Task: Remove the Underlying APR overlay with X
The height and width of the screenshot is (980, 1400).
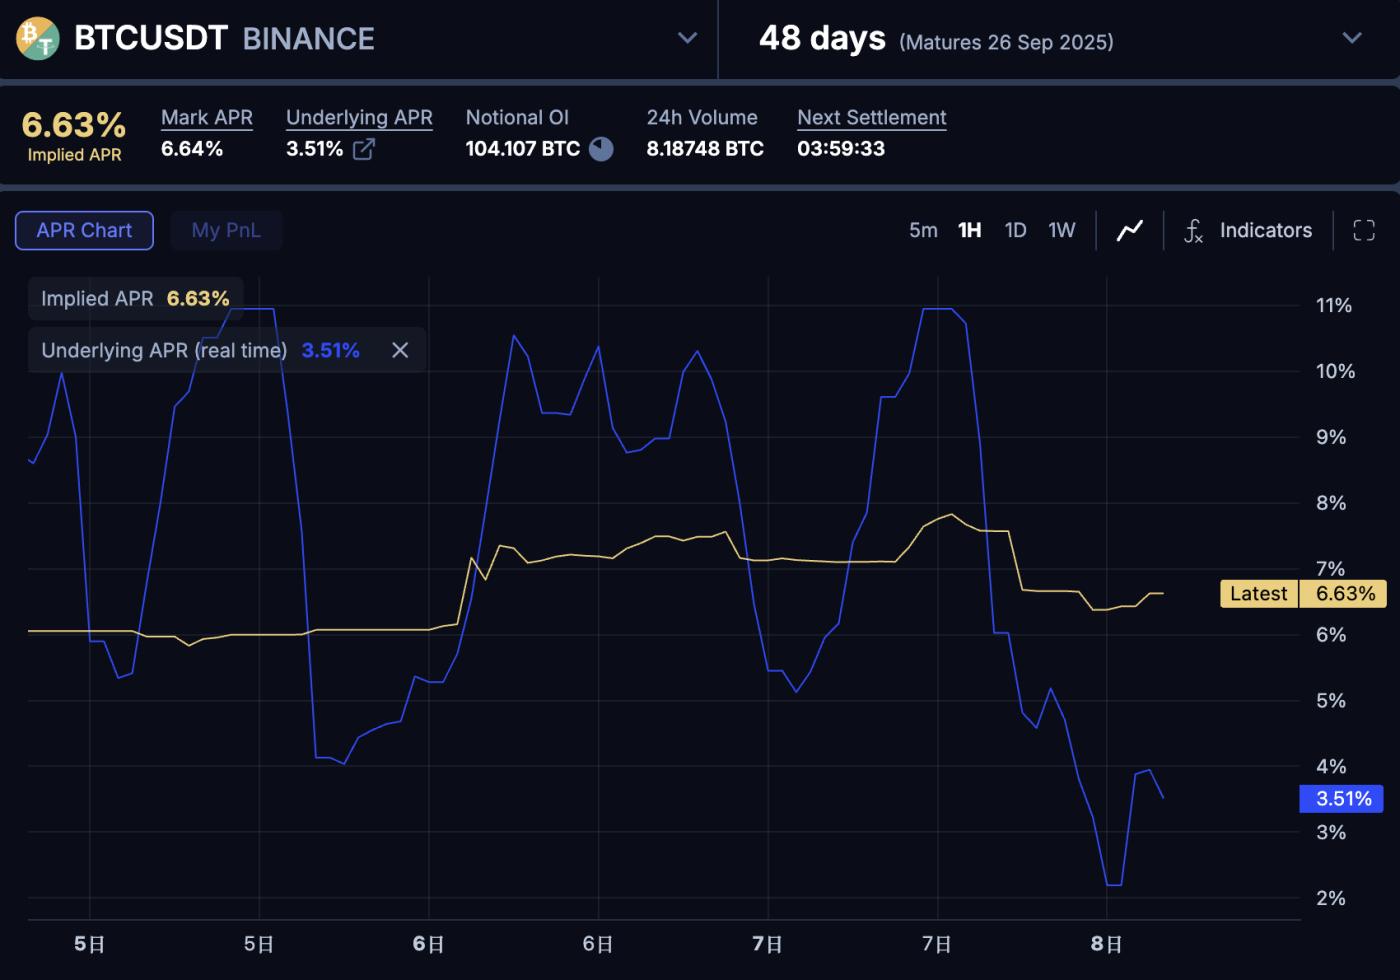Action: click(400, 350)
